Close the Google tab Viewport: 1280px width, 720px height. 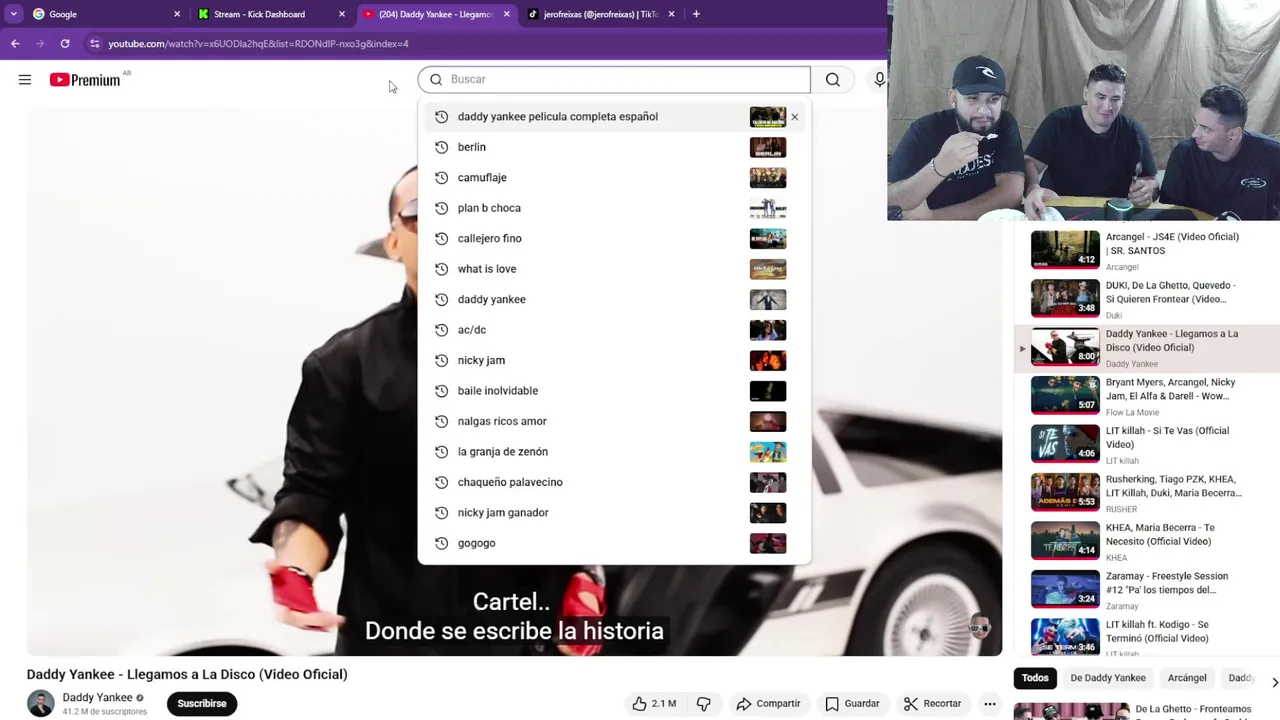click(177, 14)
